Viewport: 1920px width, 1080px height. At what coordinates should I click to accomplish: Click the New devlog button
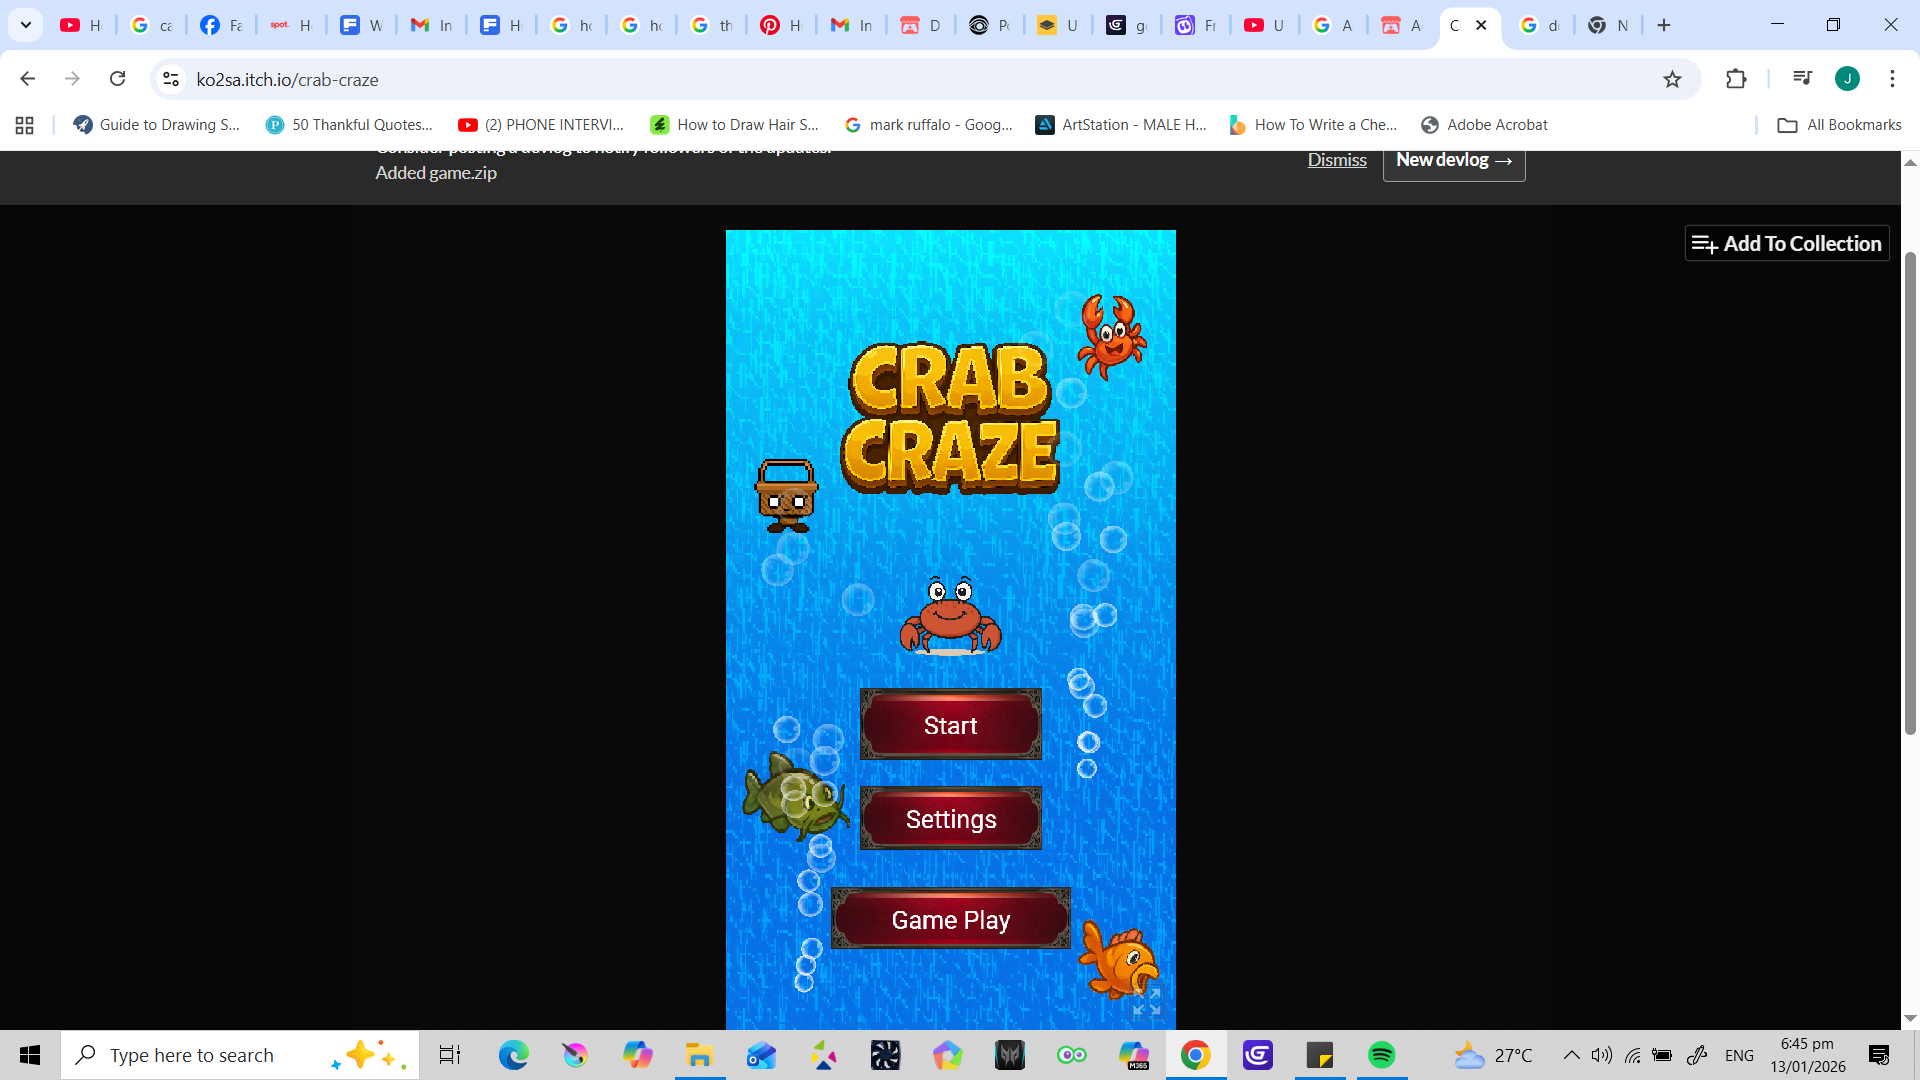pos(1452,160)
